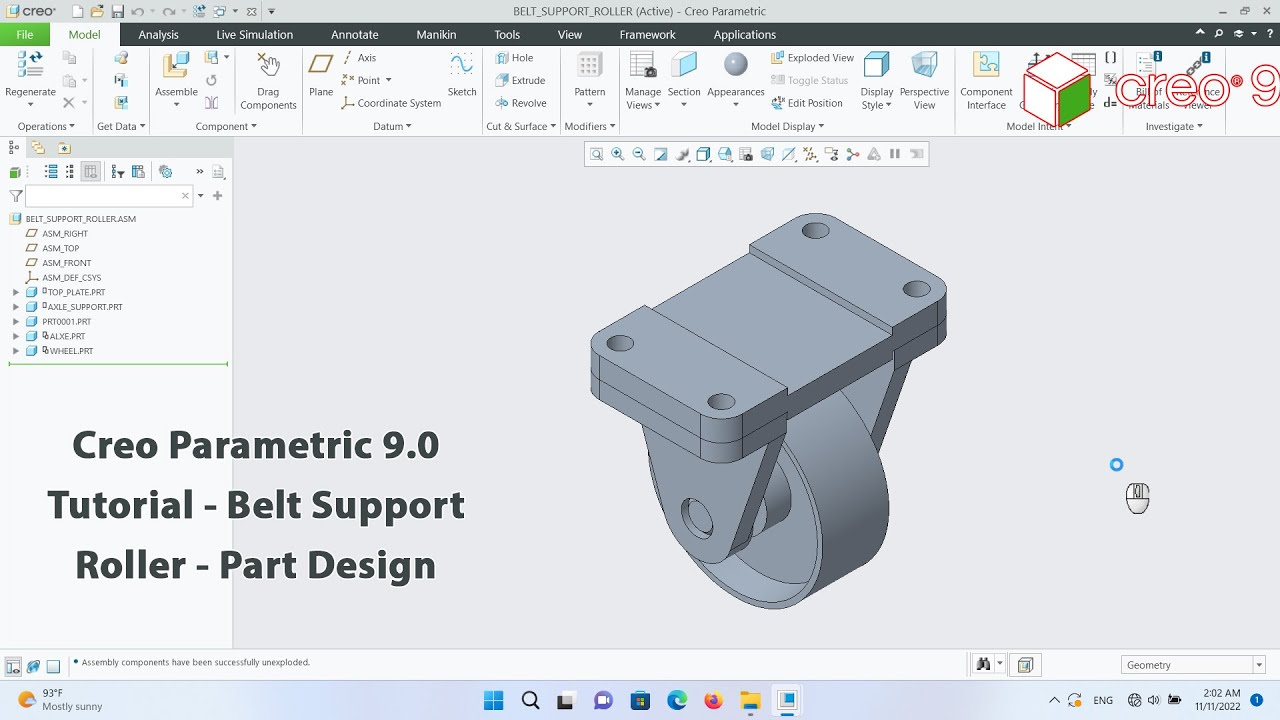Click the Windows Start button
The width and height of the screenshot is (1280, 720).
pyautogui.click(x=494, y=700)
